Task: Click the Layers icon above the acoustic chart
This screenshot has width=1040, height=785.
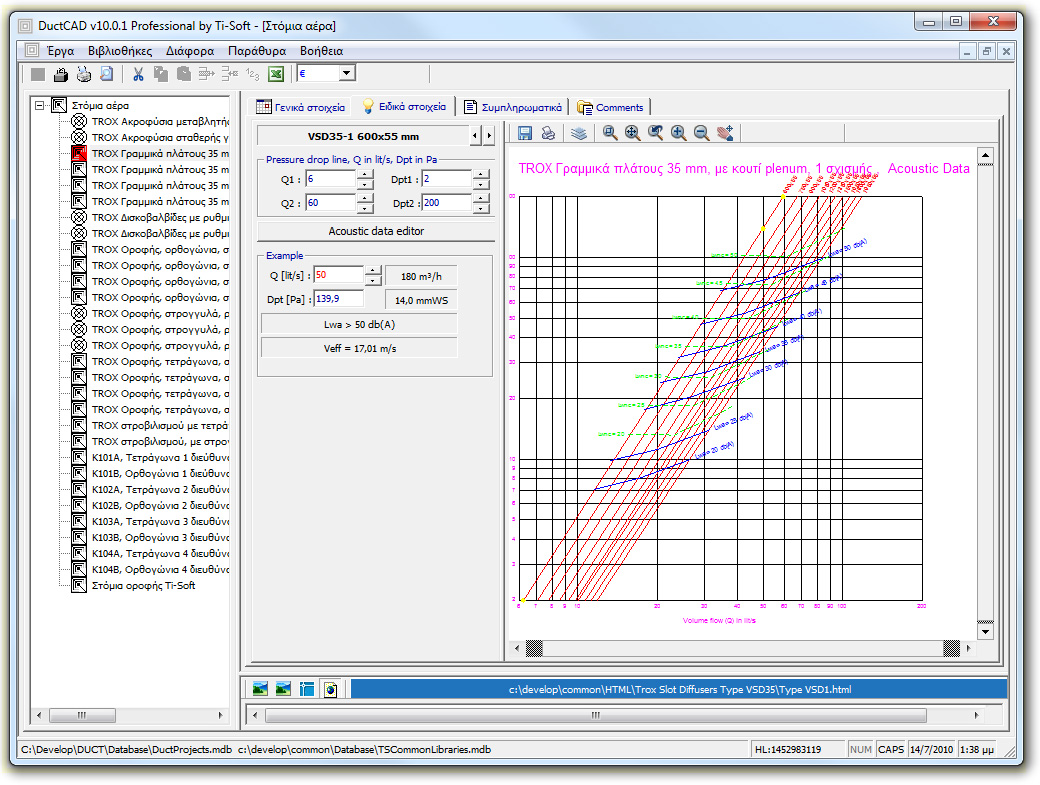Action: 580,132
